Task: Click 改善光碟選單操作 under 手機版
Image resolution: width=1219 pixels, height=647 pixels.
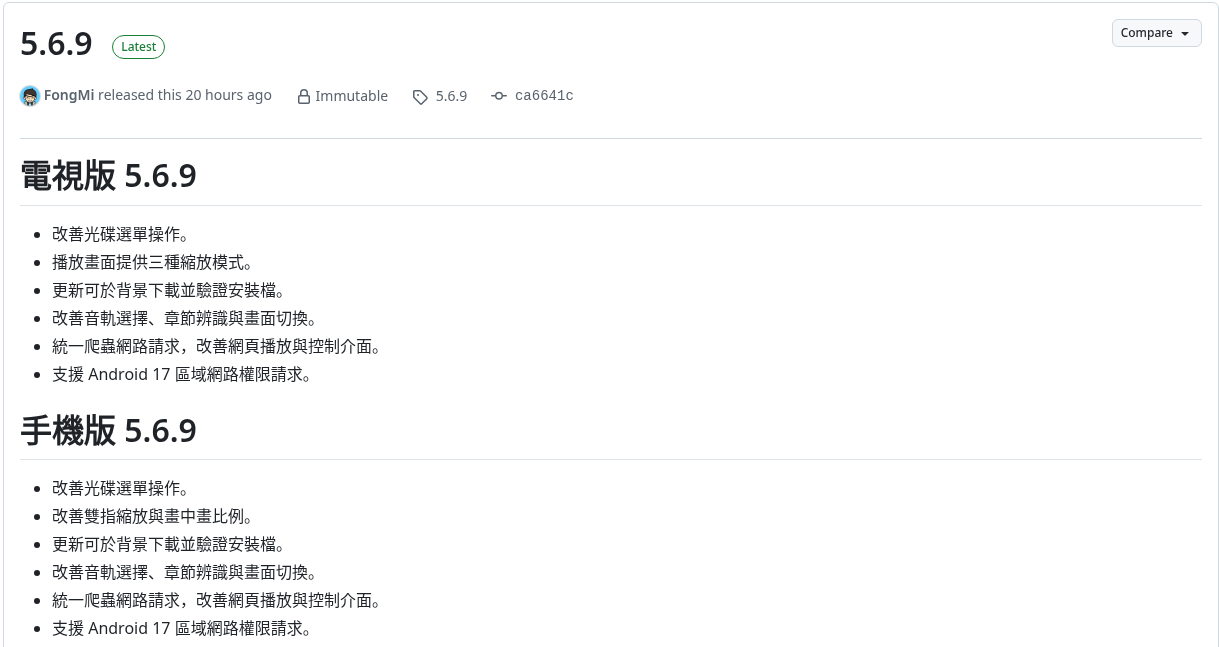Action: (121, 488)
